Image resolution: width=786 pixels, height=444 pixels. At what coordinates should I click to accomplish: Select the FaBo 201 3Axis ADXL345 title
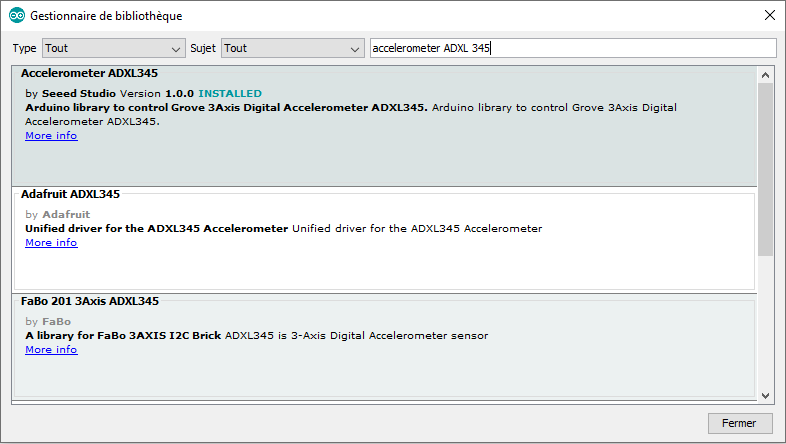tap(89, 301)
